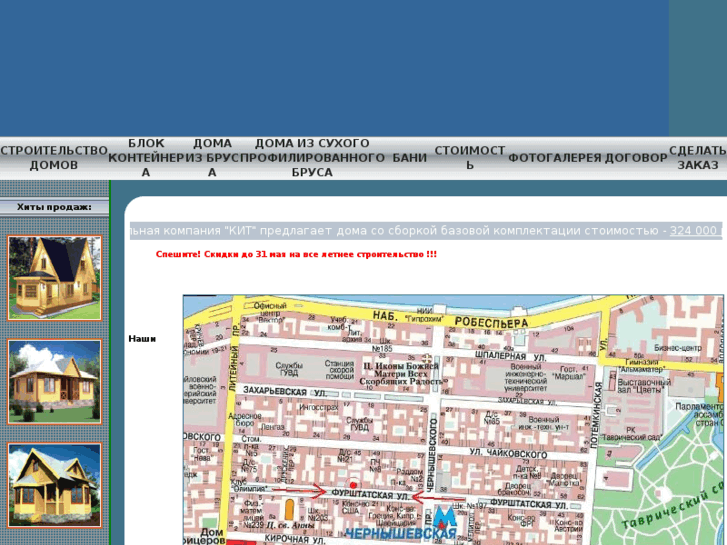The image size is (727, 545).
Task: Click the red dot location marker on map
Action: 352,485
